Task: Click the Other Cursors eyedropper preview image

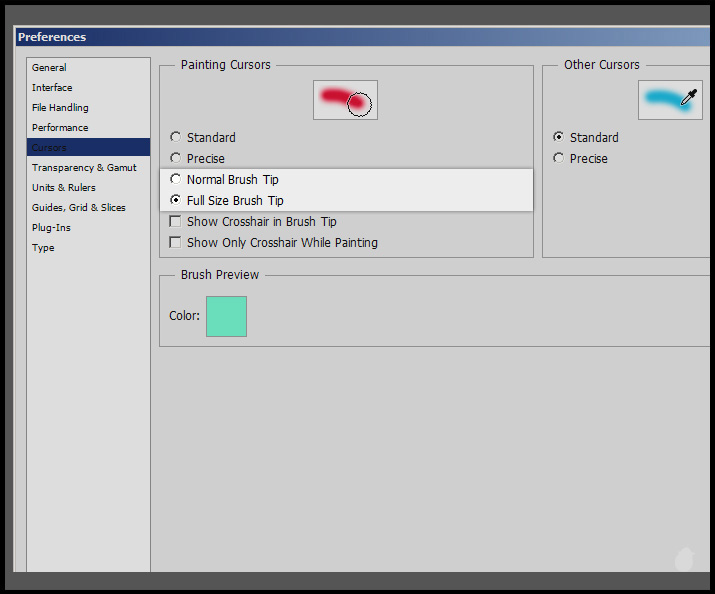Action: 670,100
